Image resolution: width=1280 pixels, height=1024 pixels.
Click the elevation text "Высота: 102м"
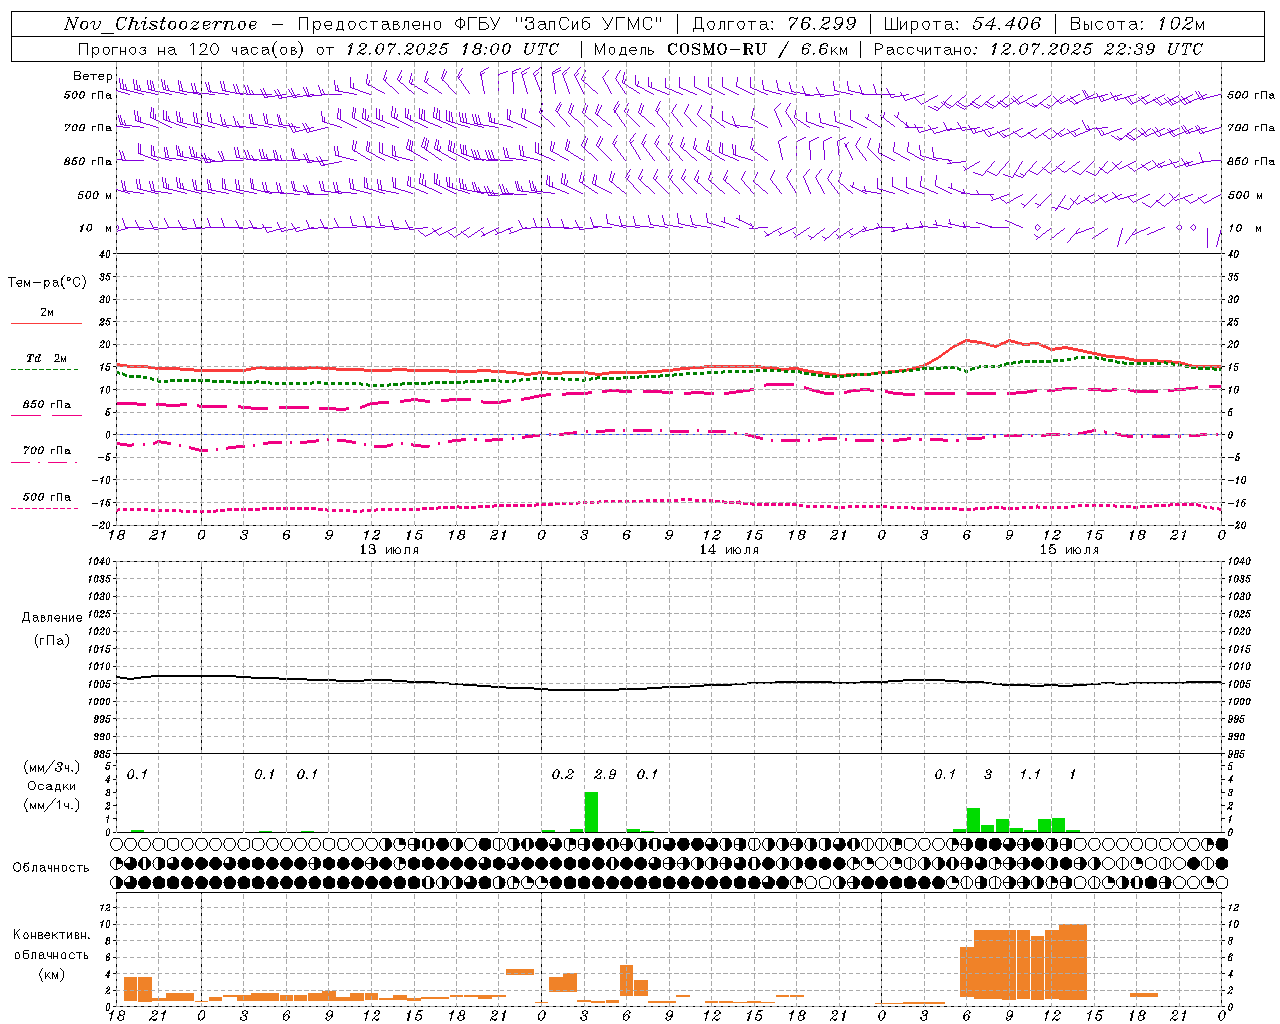pos(1138,24)
